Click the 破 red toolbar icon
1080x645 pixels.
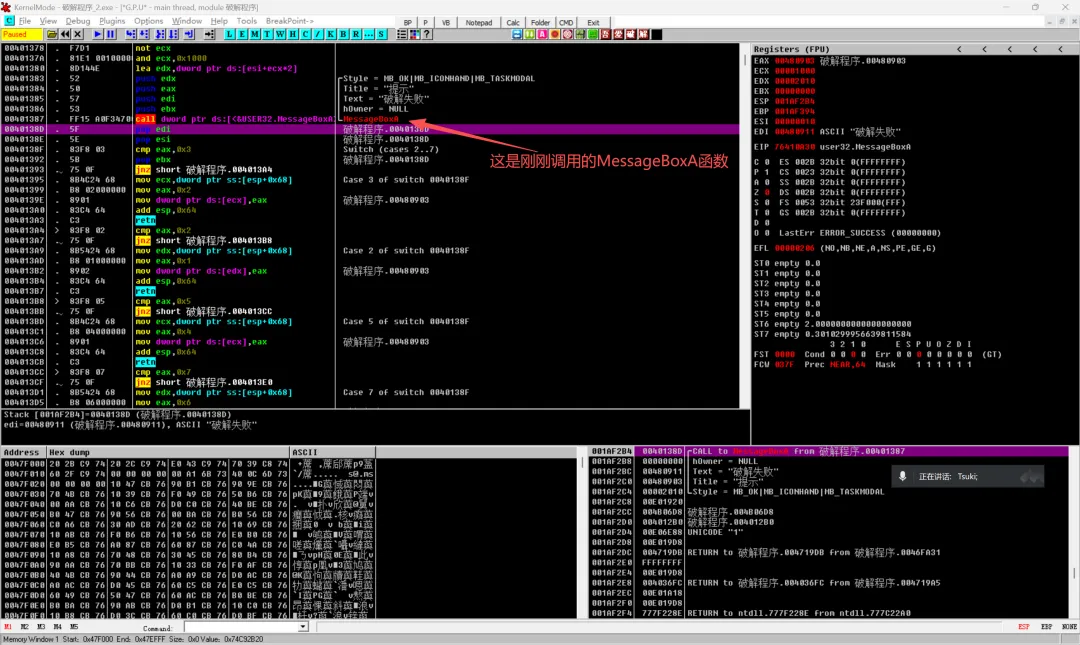coord(631,34)
